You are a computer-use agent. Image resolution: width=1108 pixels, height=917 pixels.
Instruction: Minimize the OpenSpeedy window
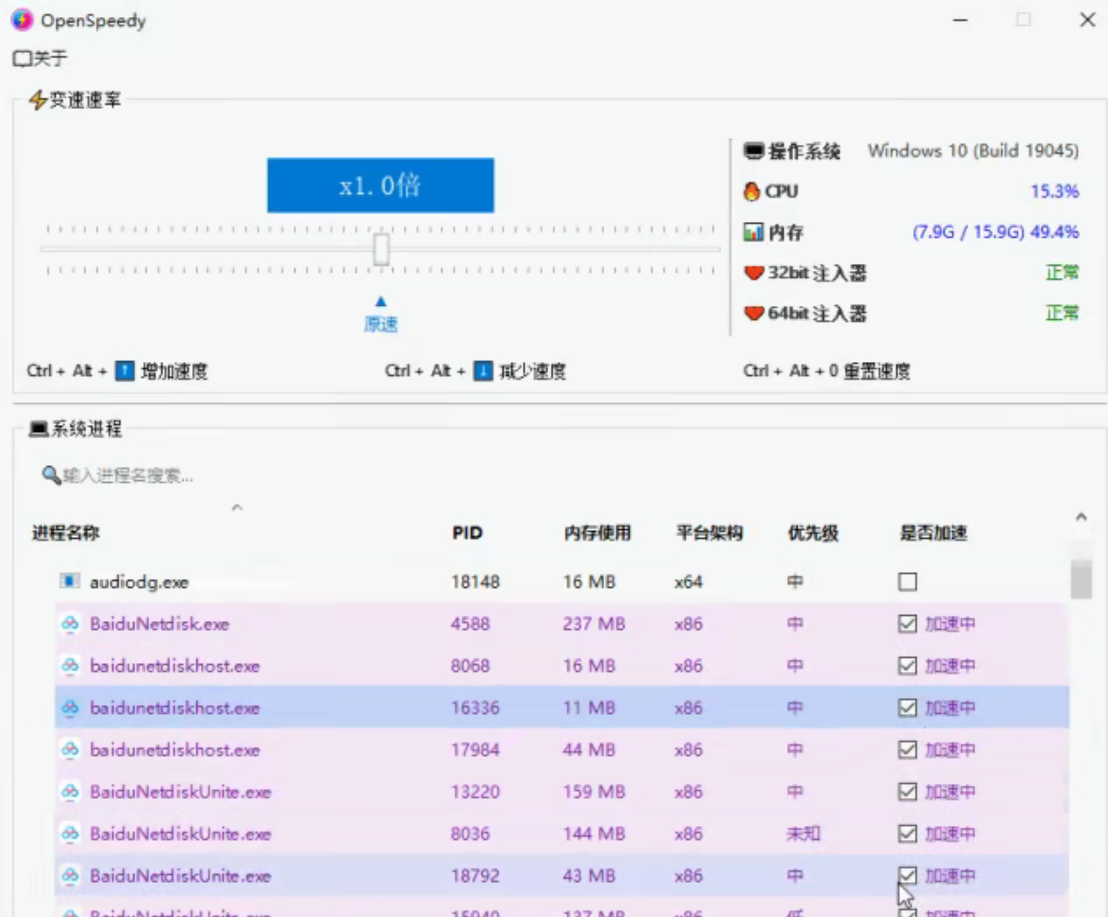tap(960, 20)
